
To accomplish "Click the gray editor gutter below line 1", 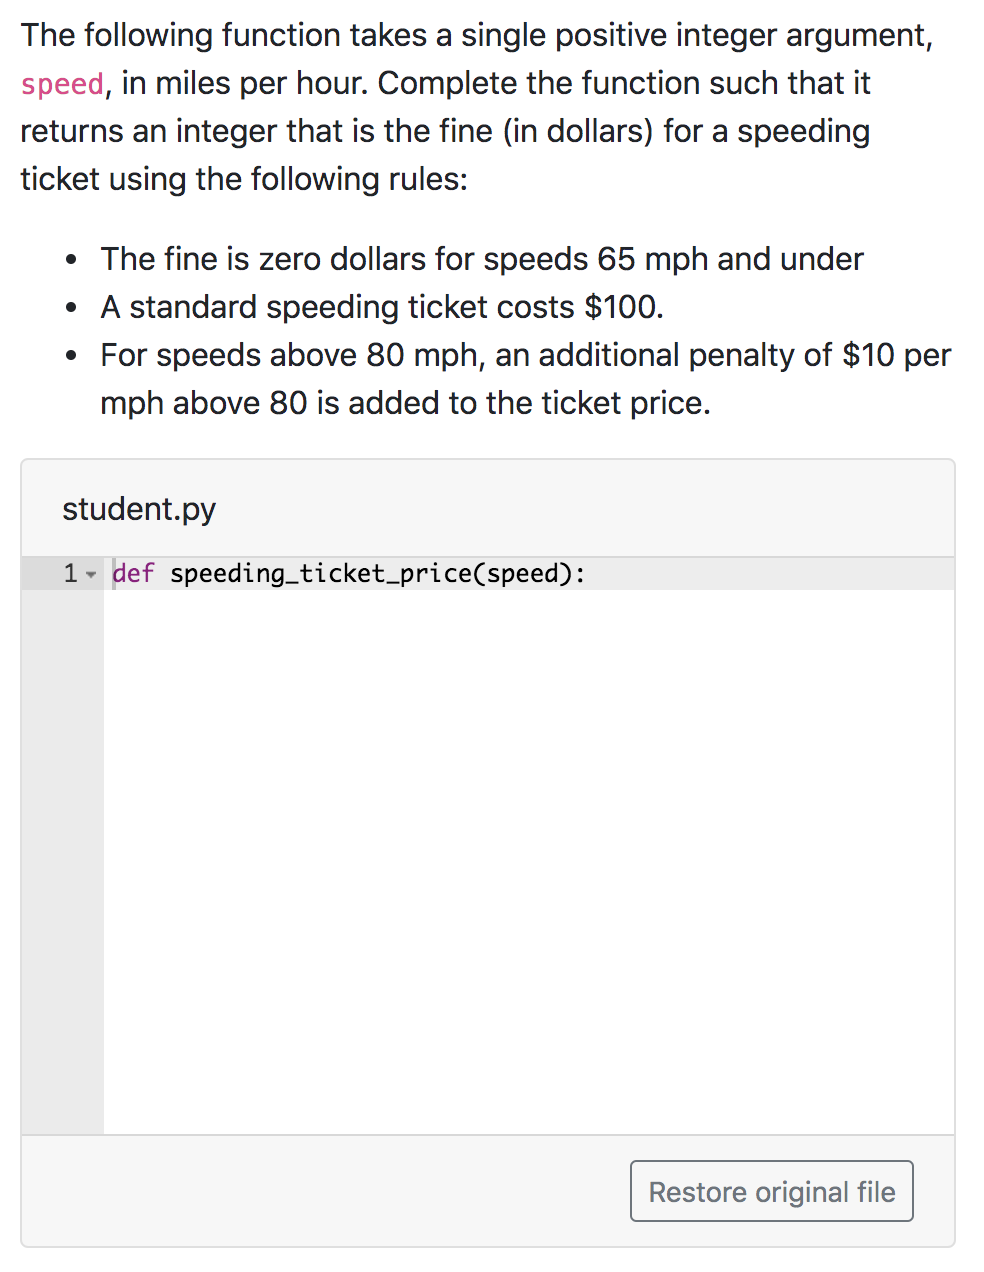I will coord(62,860).
